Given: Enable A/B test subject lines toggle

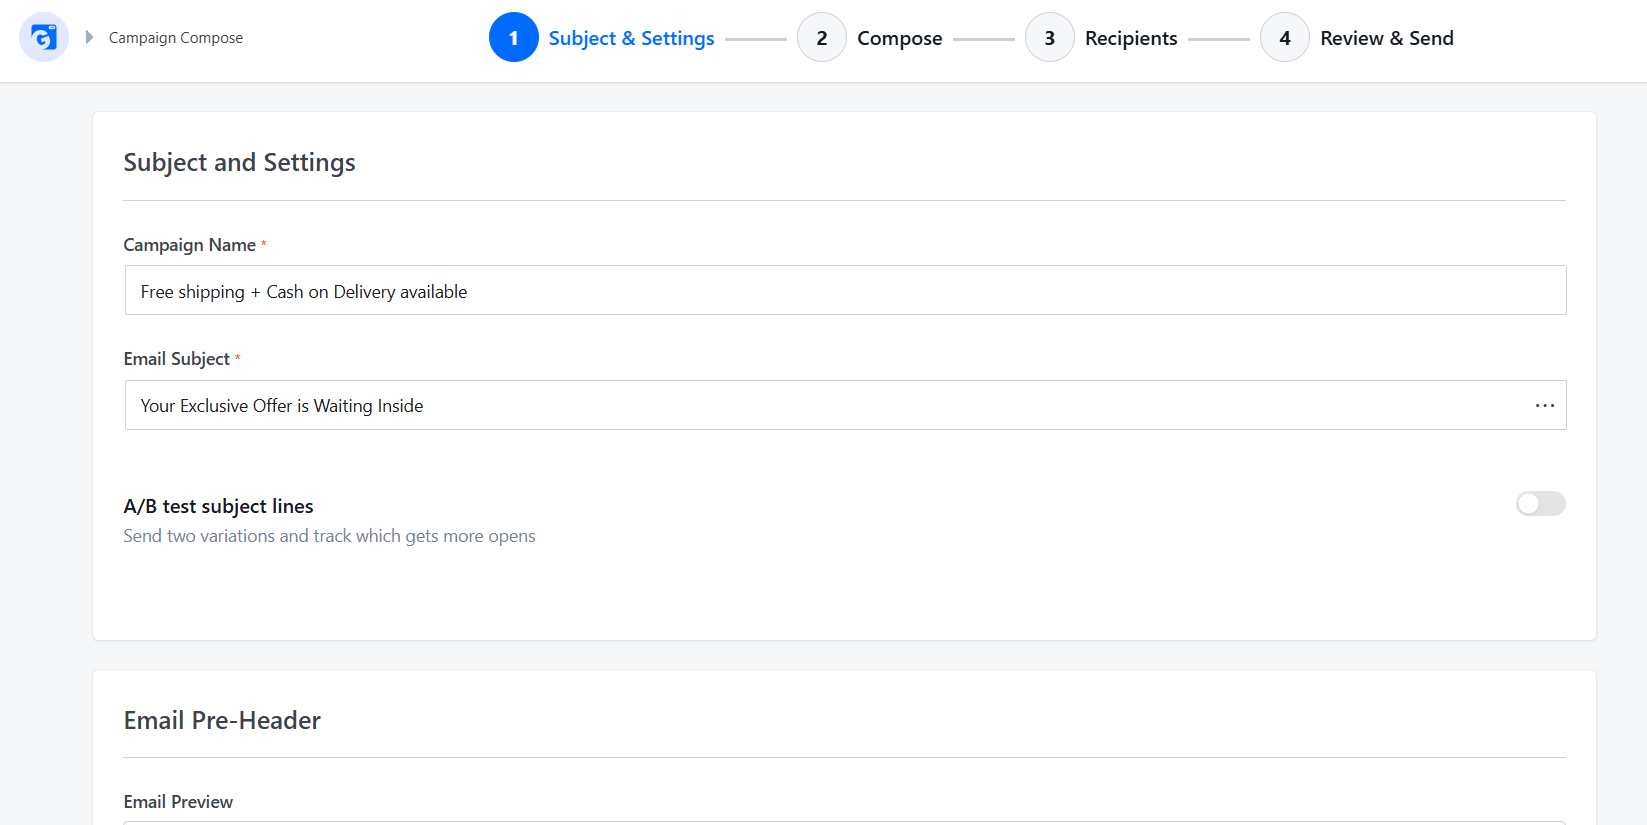Looking at the screenshot, I should 1540,504.
